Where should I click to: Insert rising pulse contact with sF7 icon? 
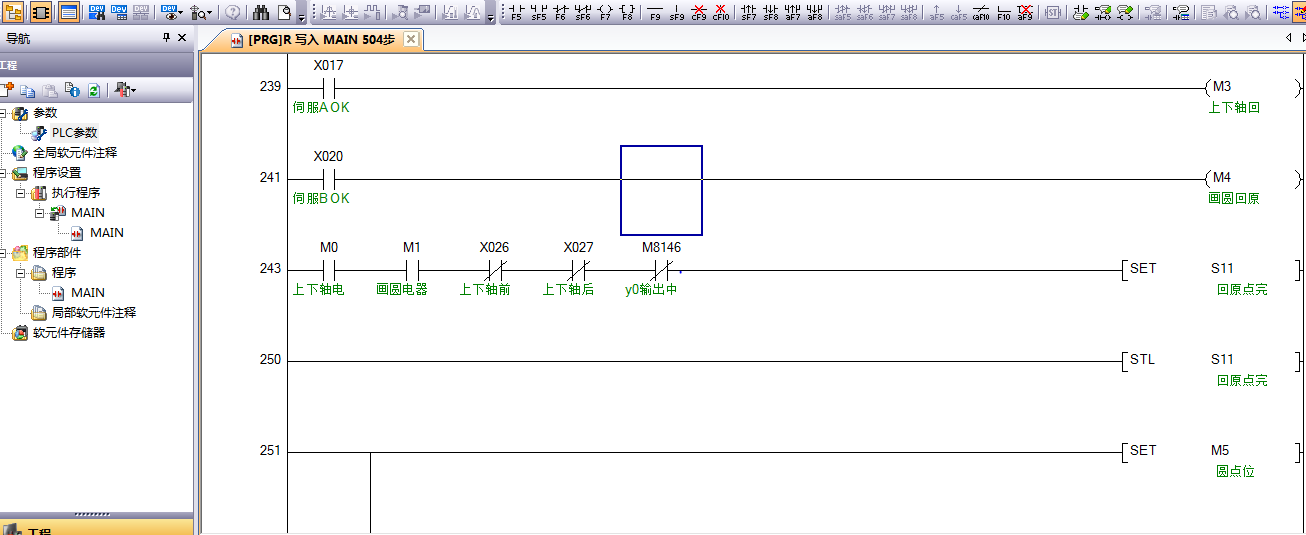[749, 12]
